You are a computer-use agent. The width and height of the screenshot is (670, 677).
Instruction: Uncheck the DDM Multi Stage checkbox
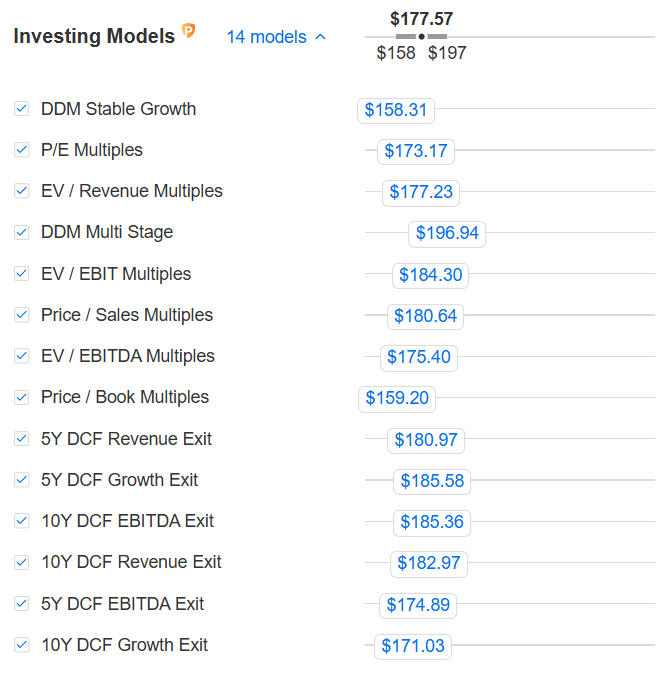coord(22,232)
